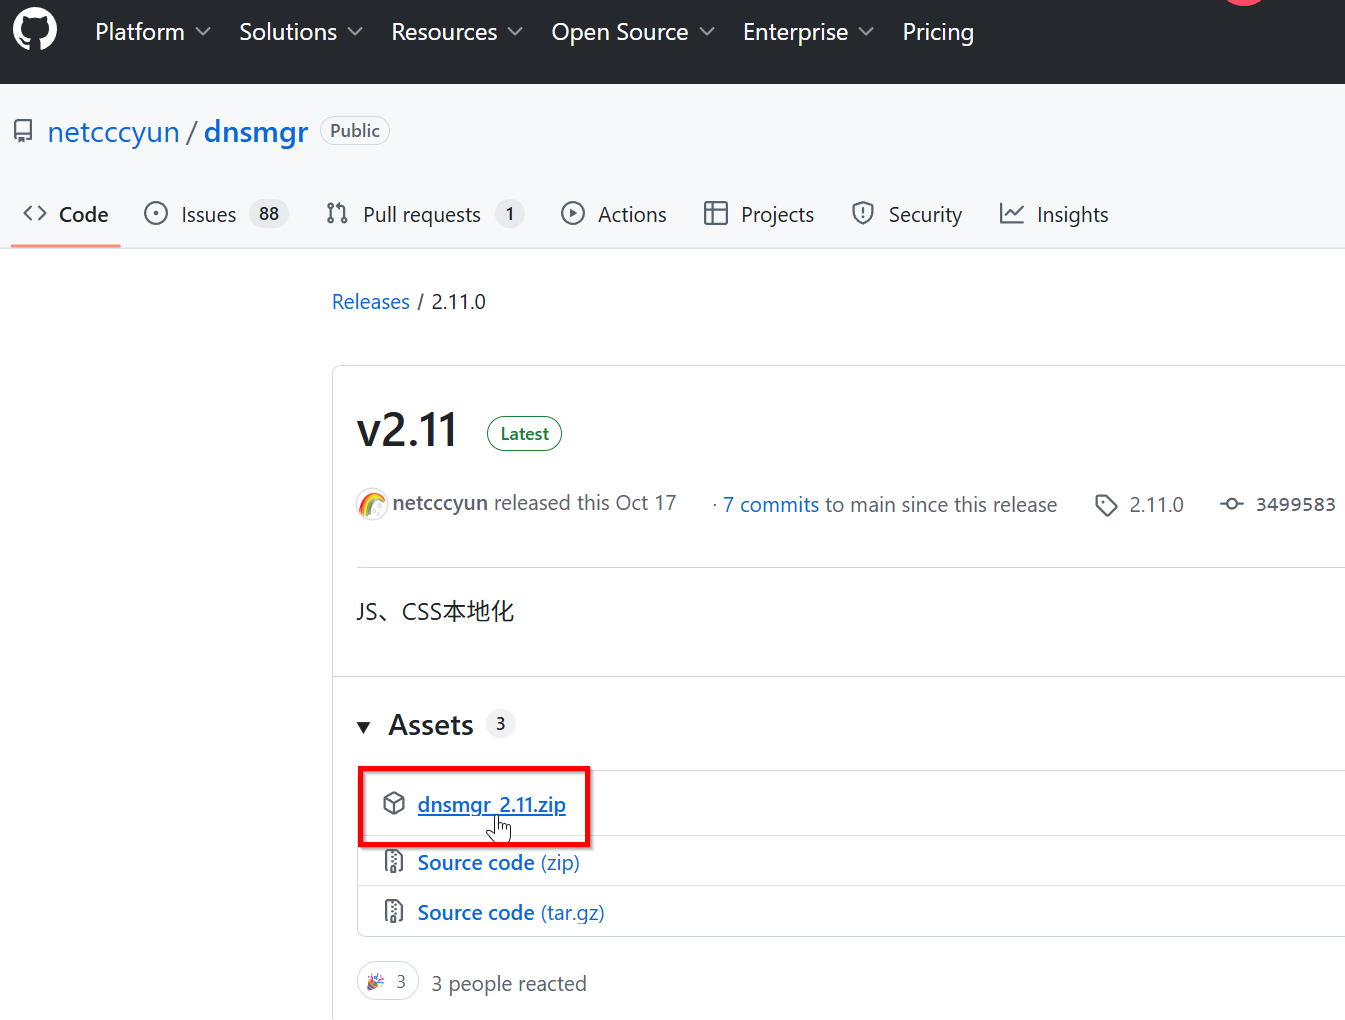The height and width of the screenshot is (1020, 1345).
Task: Go to the Releases breadcrumb link
Action: (x=371, y=302)
